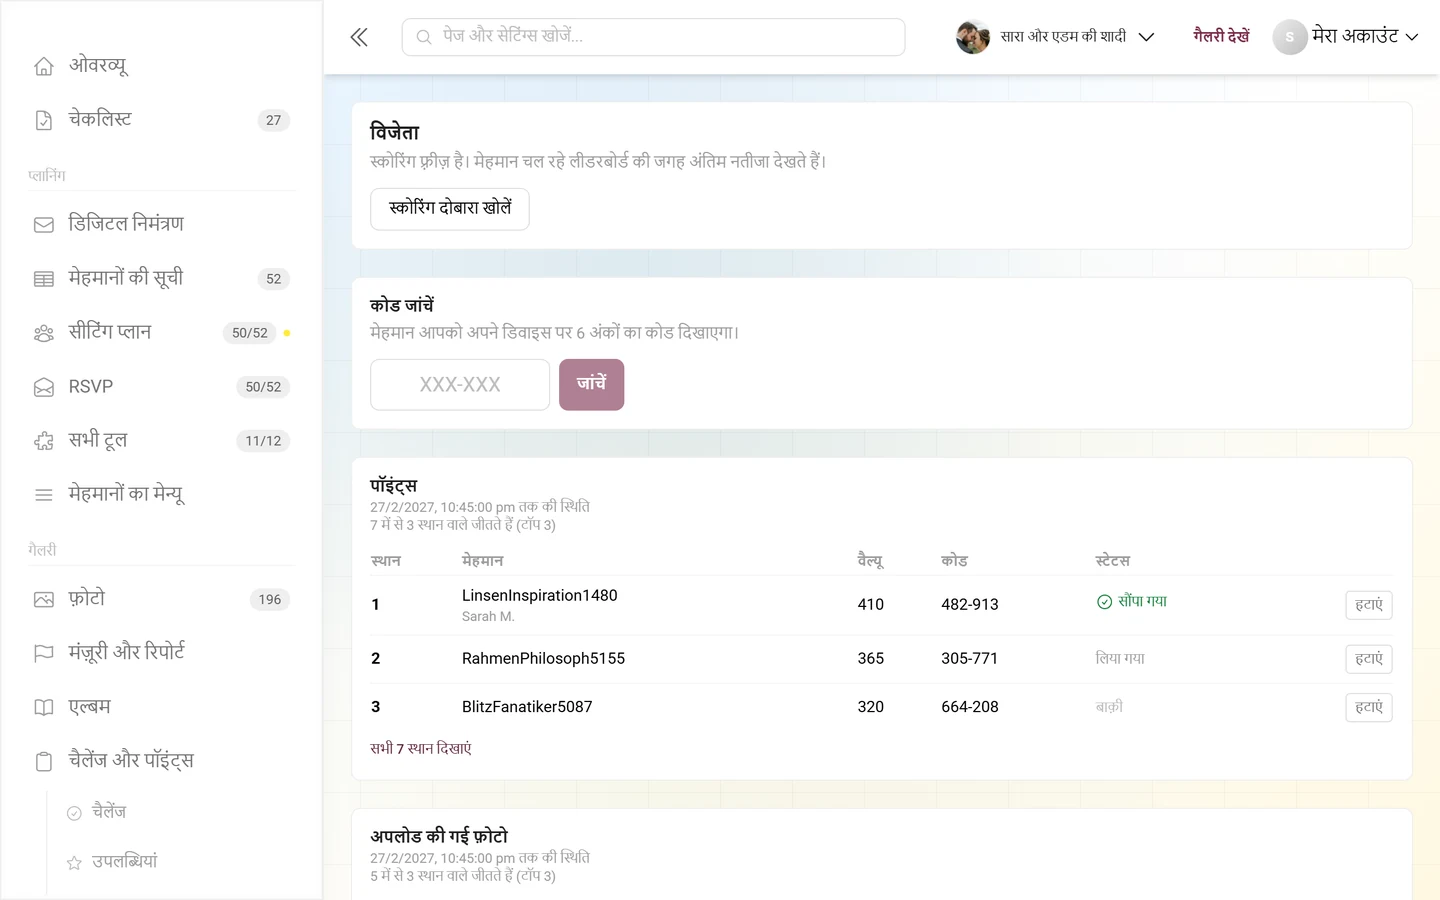Remove RahmenPhilosoph5155 with हटाएं button
The width and height of the screenshot is (1440, 900).
[x=1369, y=659]
